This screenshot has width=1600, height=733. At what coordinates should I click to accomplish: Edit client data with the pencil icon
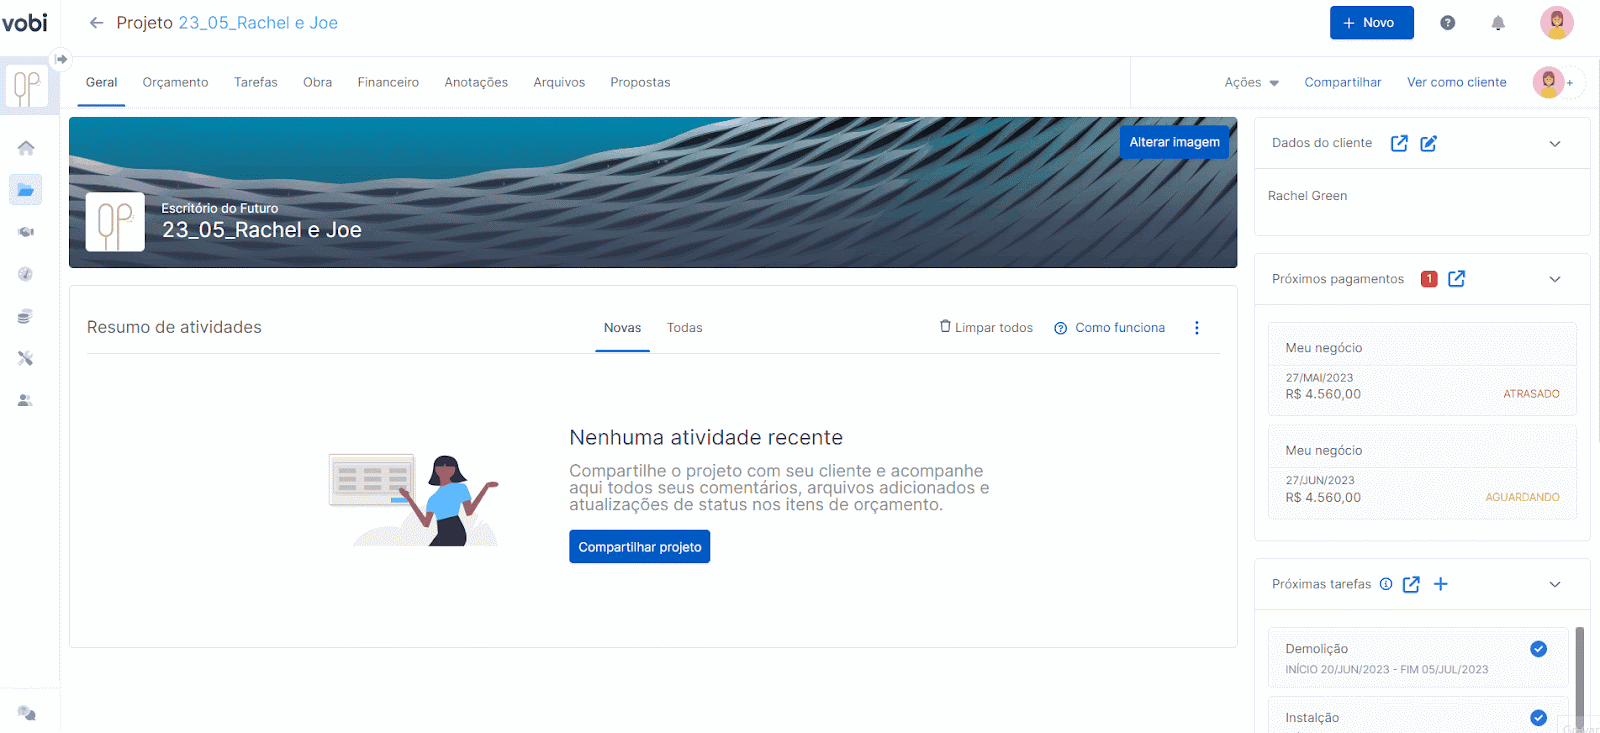[1429, 143]
